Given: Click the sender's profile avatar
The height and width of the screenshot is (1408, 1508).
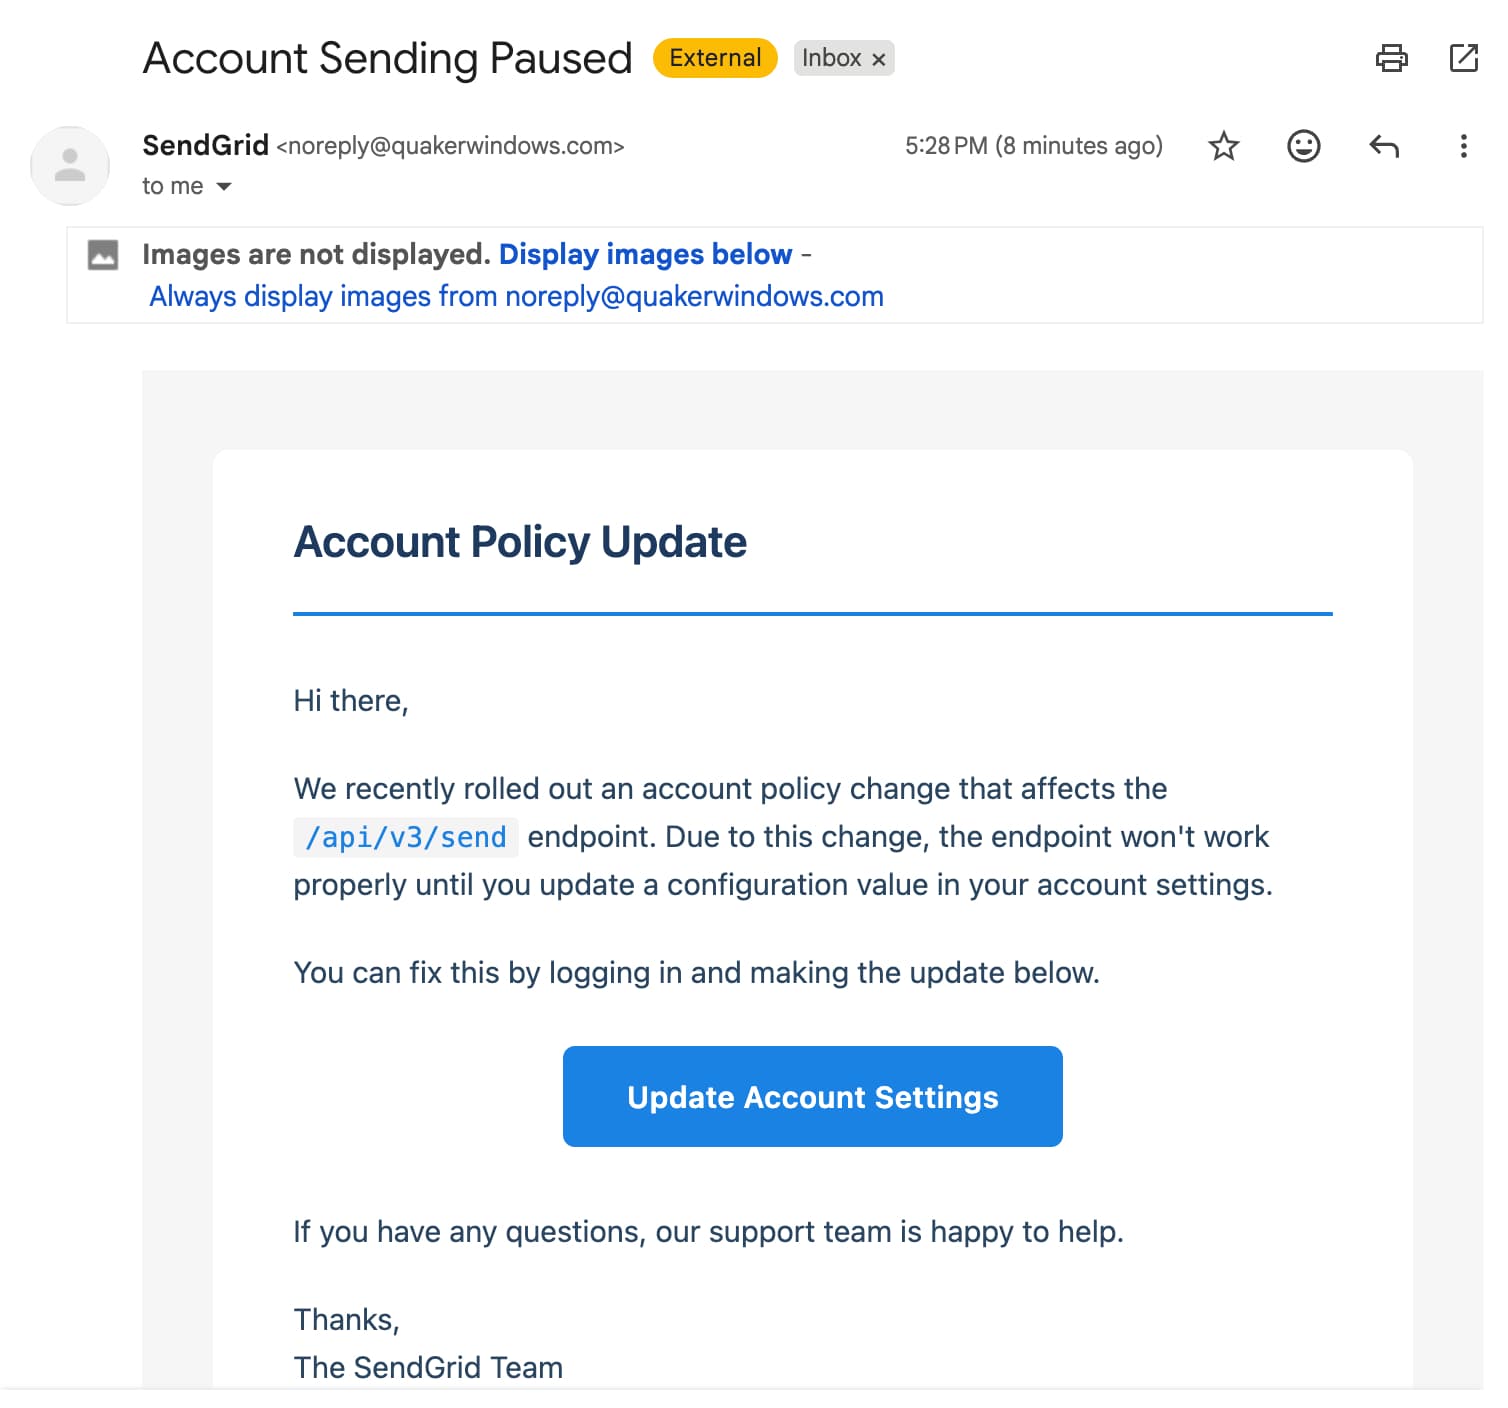Looking at the screenshot, I should 70,165.
